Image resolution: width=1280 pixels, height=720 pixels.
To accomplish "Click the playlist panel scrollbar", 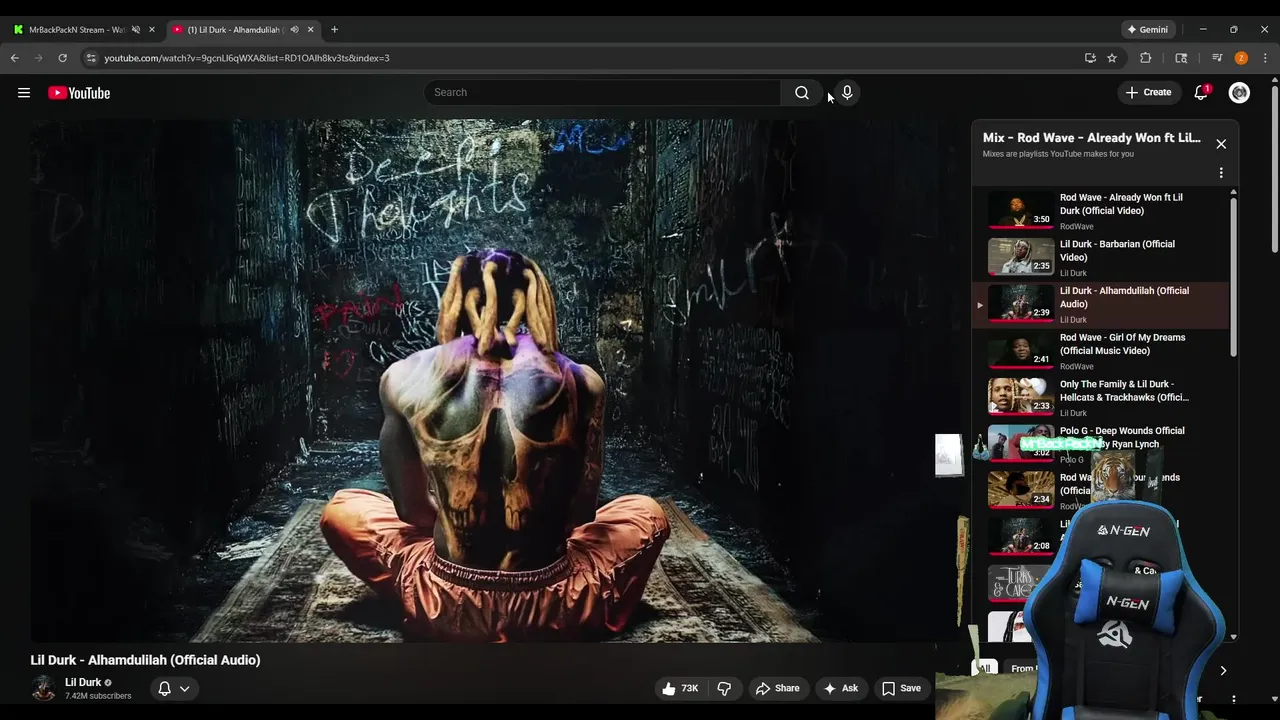I will pyautogui.click(x=1233, y=275).
